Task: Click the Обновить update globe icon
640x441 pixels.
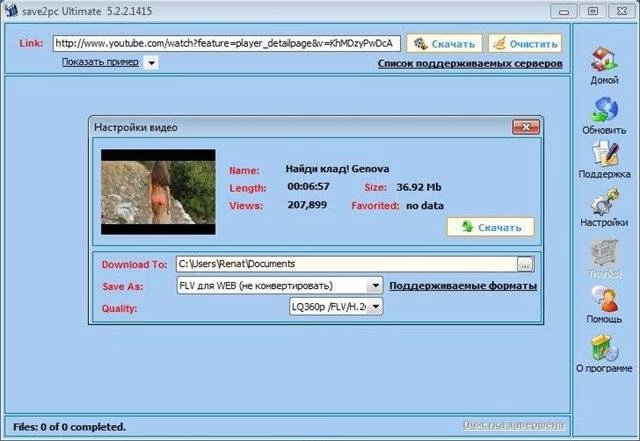Action: pyautogui.click(x=604, y=109)
